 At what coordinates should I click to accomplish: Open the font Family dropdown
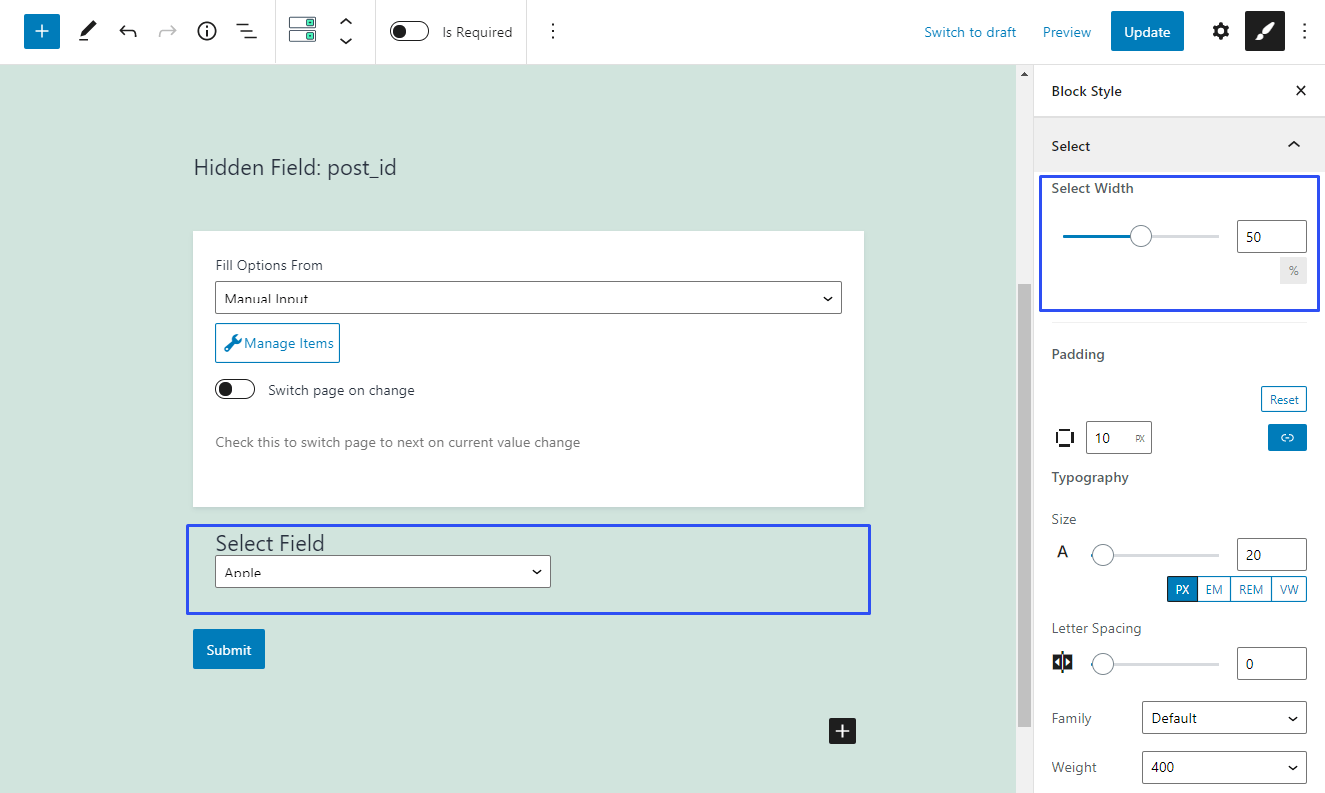[1223, 718]
